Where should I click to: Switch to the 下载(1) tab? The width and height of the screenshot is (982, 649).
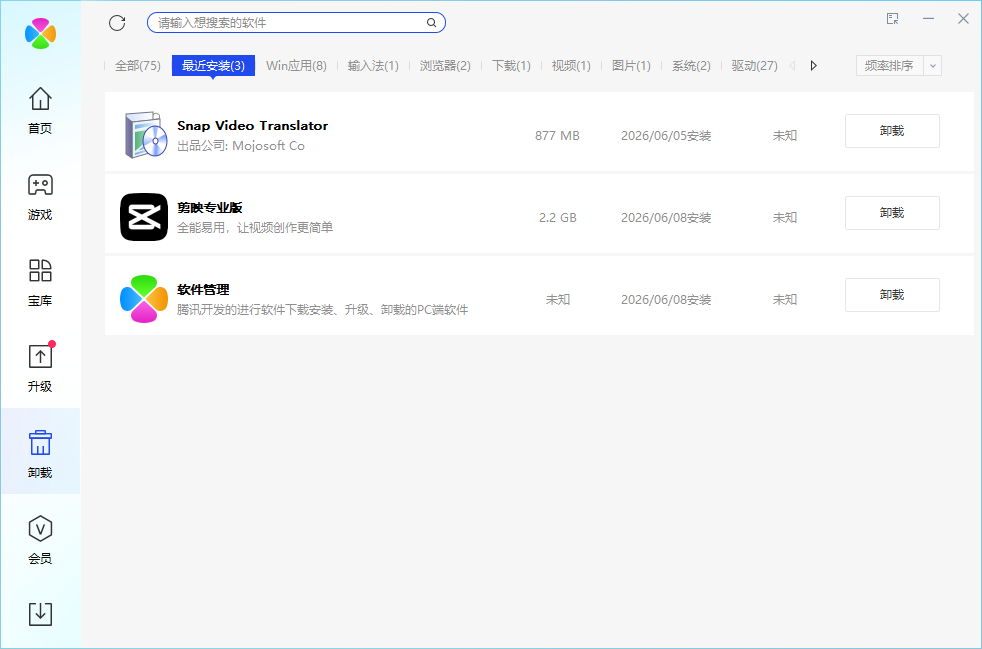[x=511, y=65]
